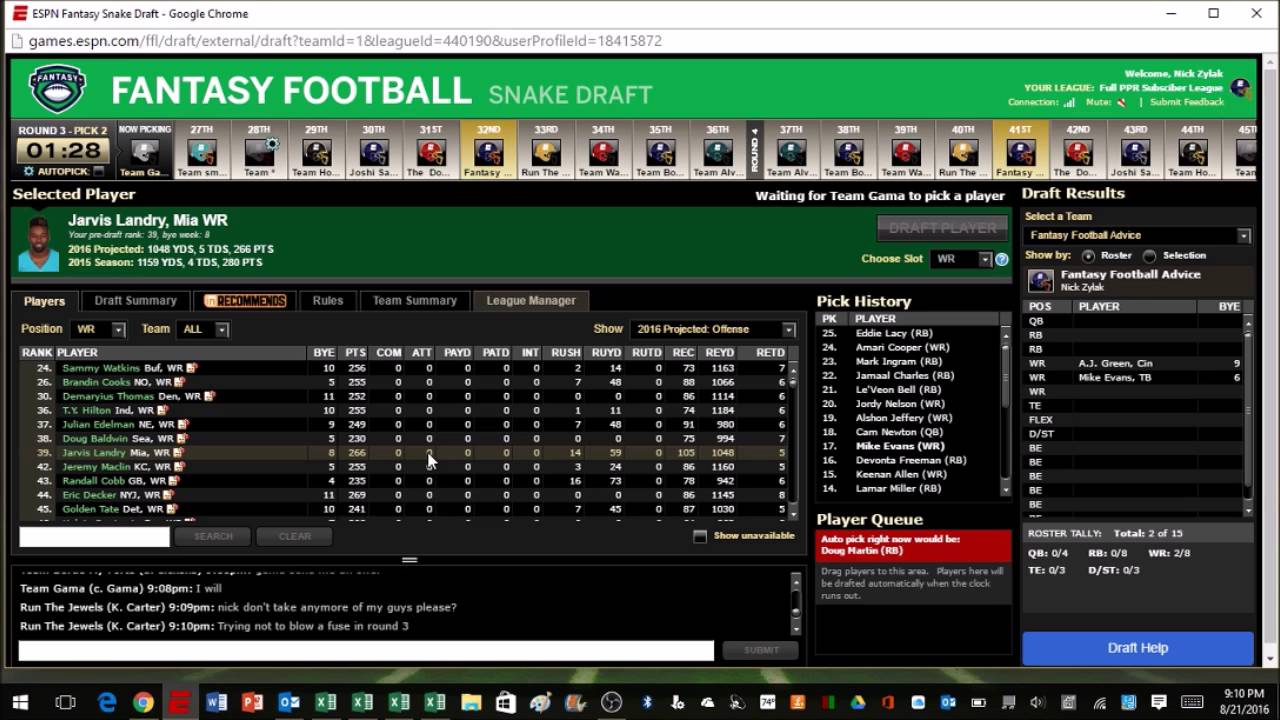Enable Show unavailable checkbox

tap(700, 536)
